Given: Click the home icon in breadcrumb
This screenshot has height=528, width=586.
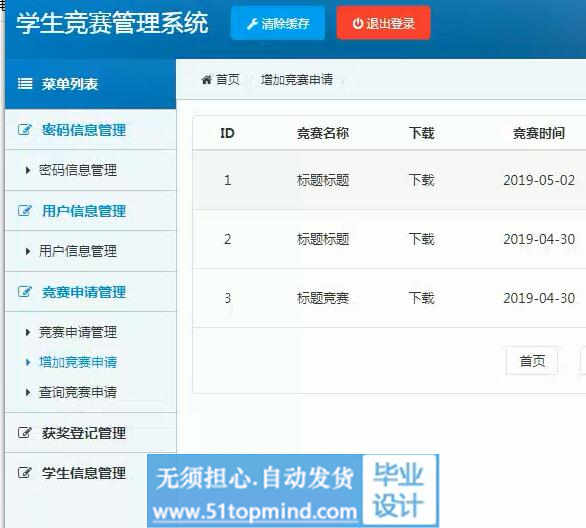Looking at the screenshot, I should [x=206, y=80].
